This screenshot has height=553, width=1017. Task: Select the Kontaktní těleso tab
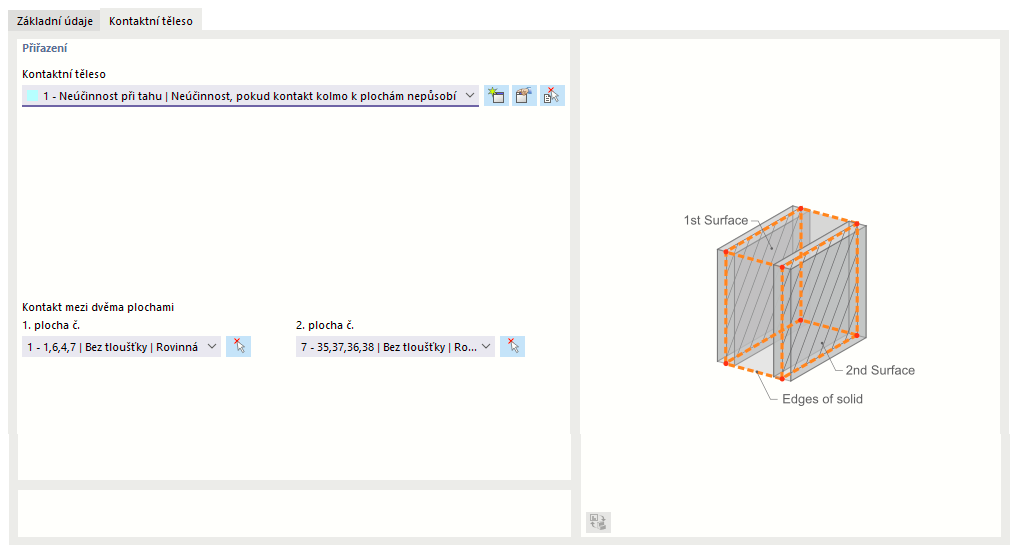click(x=151, y=21)
